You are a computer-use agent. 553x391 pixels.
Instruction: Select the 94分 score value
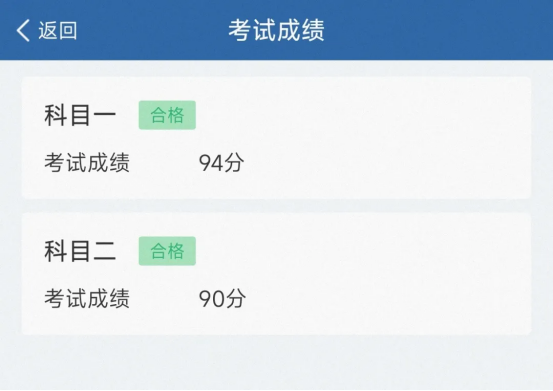click(221, 163)
